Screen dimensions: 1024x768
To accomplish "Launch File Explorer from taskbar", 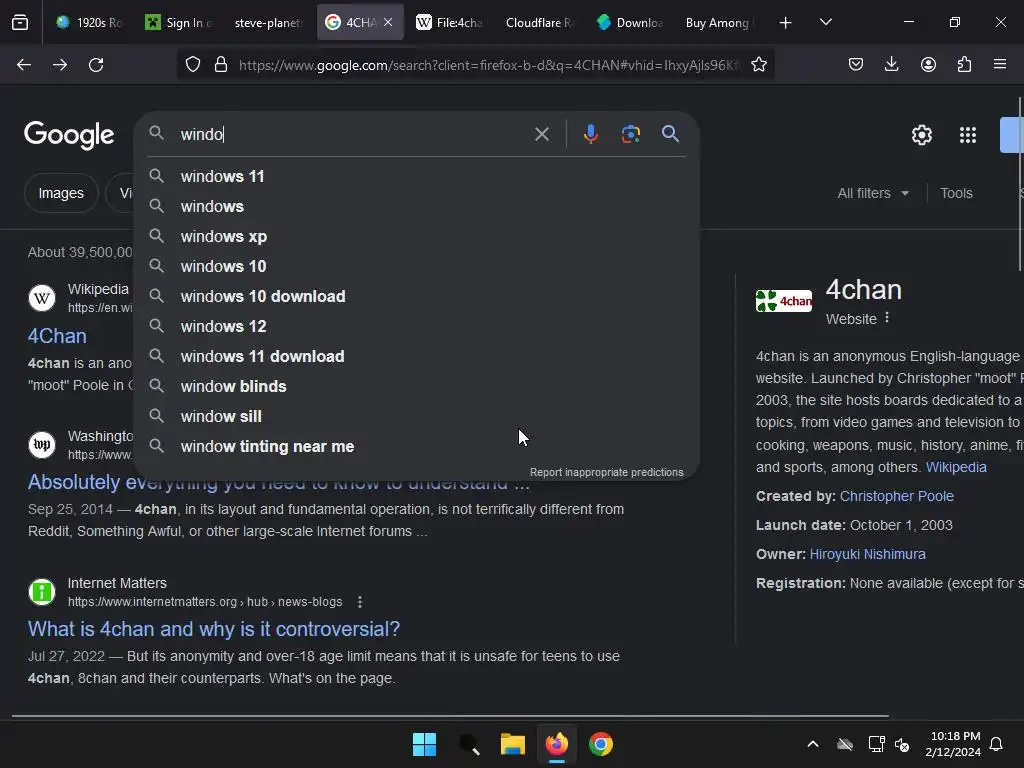I will 513,744.
